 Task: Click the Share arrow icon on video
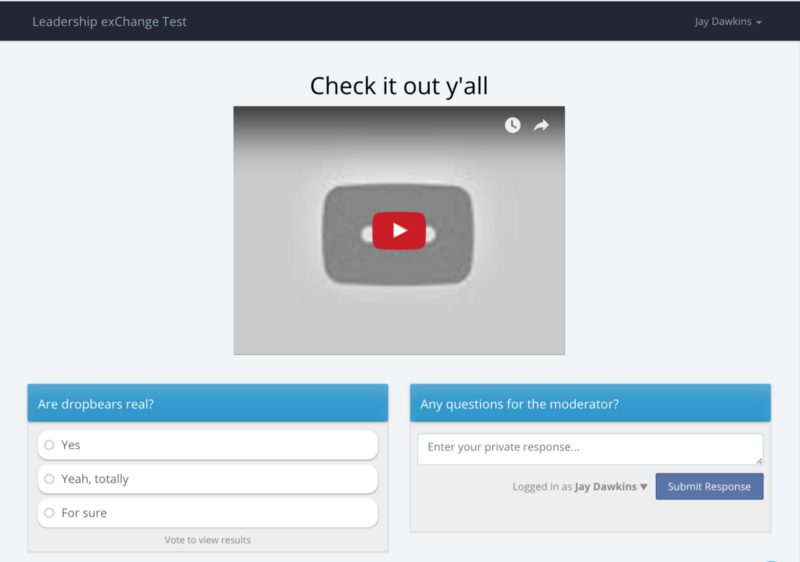pyautogui.click(x=541, y=125)
